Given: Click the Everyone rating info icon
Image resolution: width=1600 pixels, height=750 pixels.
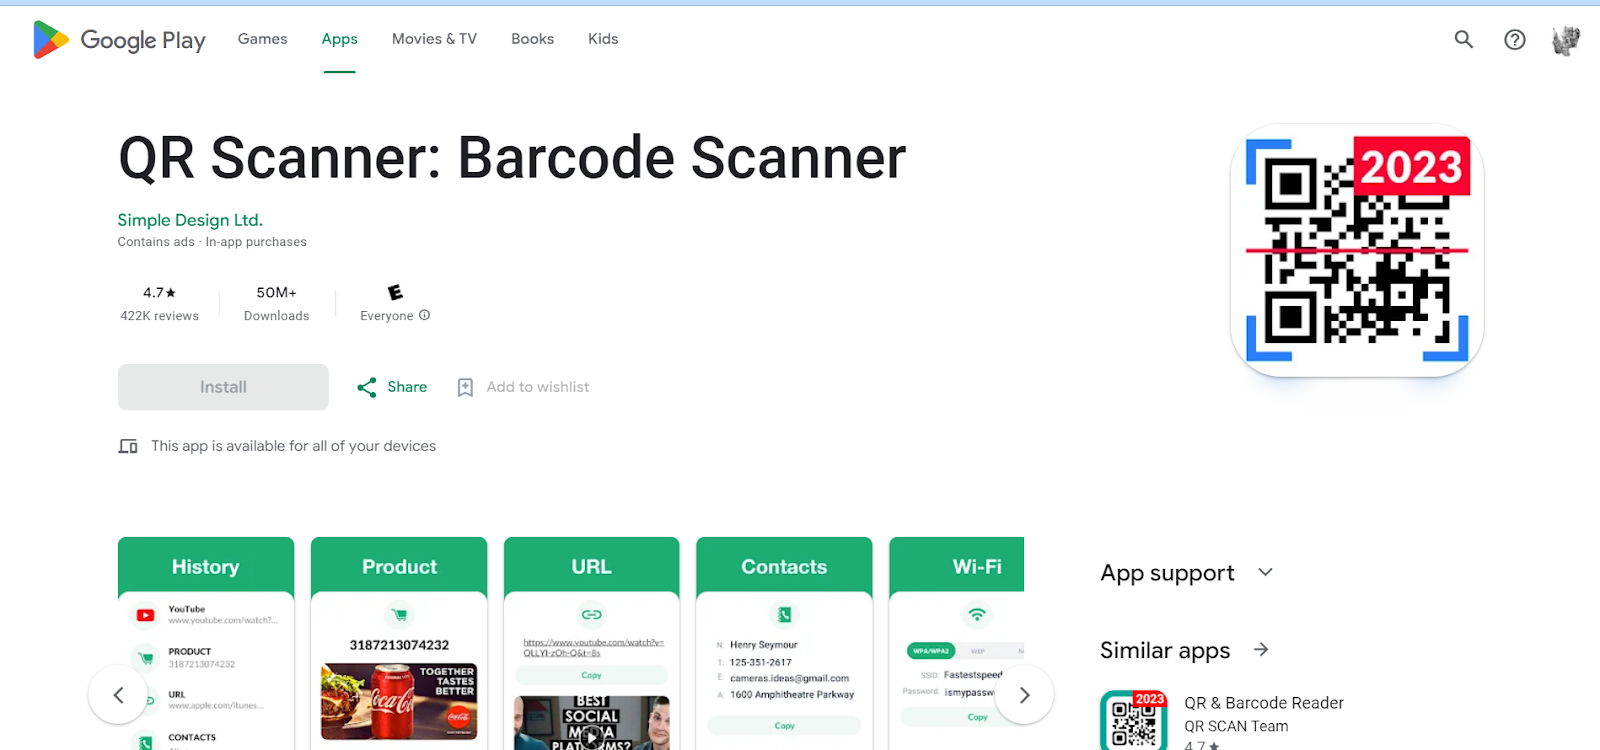Looking at the screenshot, I should tap(424, 315).
